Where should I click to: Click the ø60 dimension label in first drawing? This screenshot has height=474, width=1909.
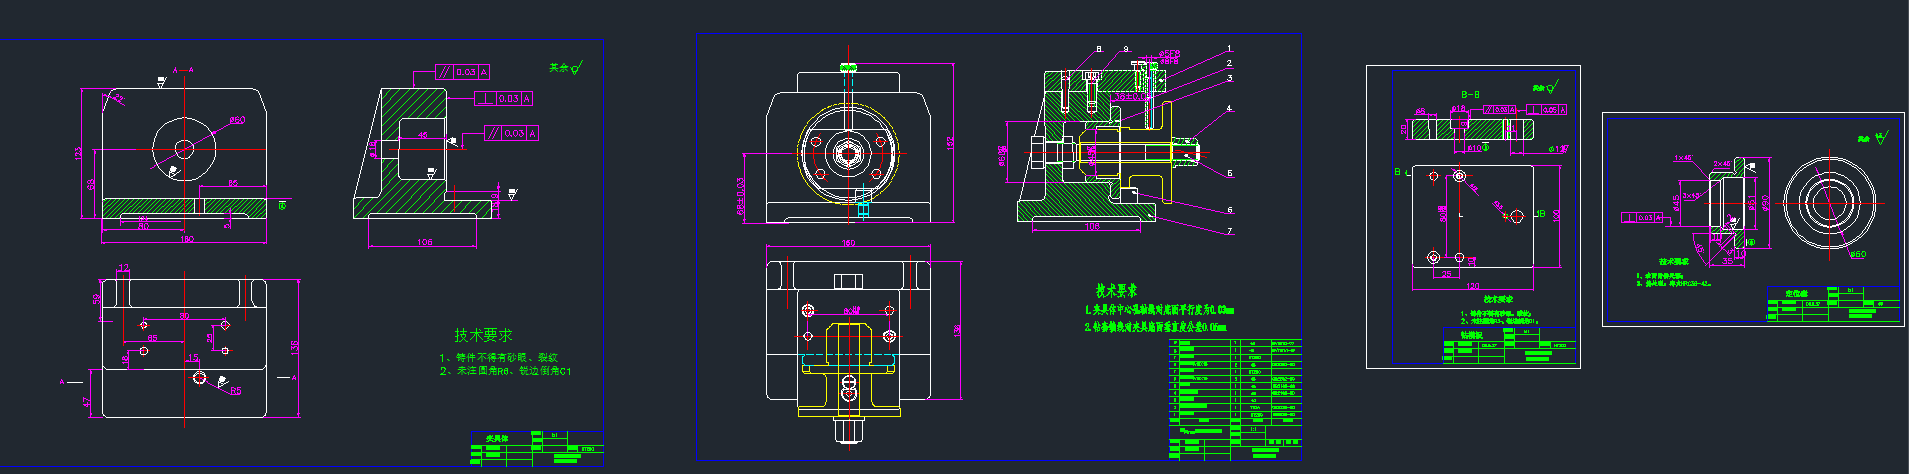pos(237,120)
